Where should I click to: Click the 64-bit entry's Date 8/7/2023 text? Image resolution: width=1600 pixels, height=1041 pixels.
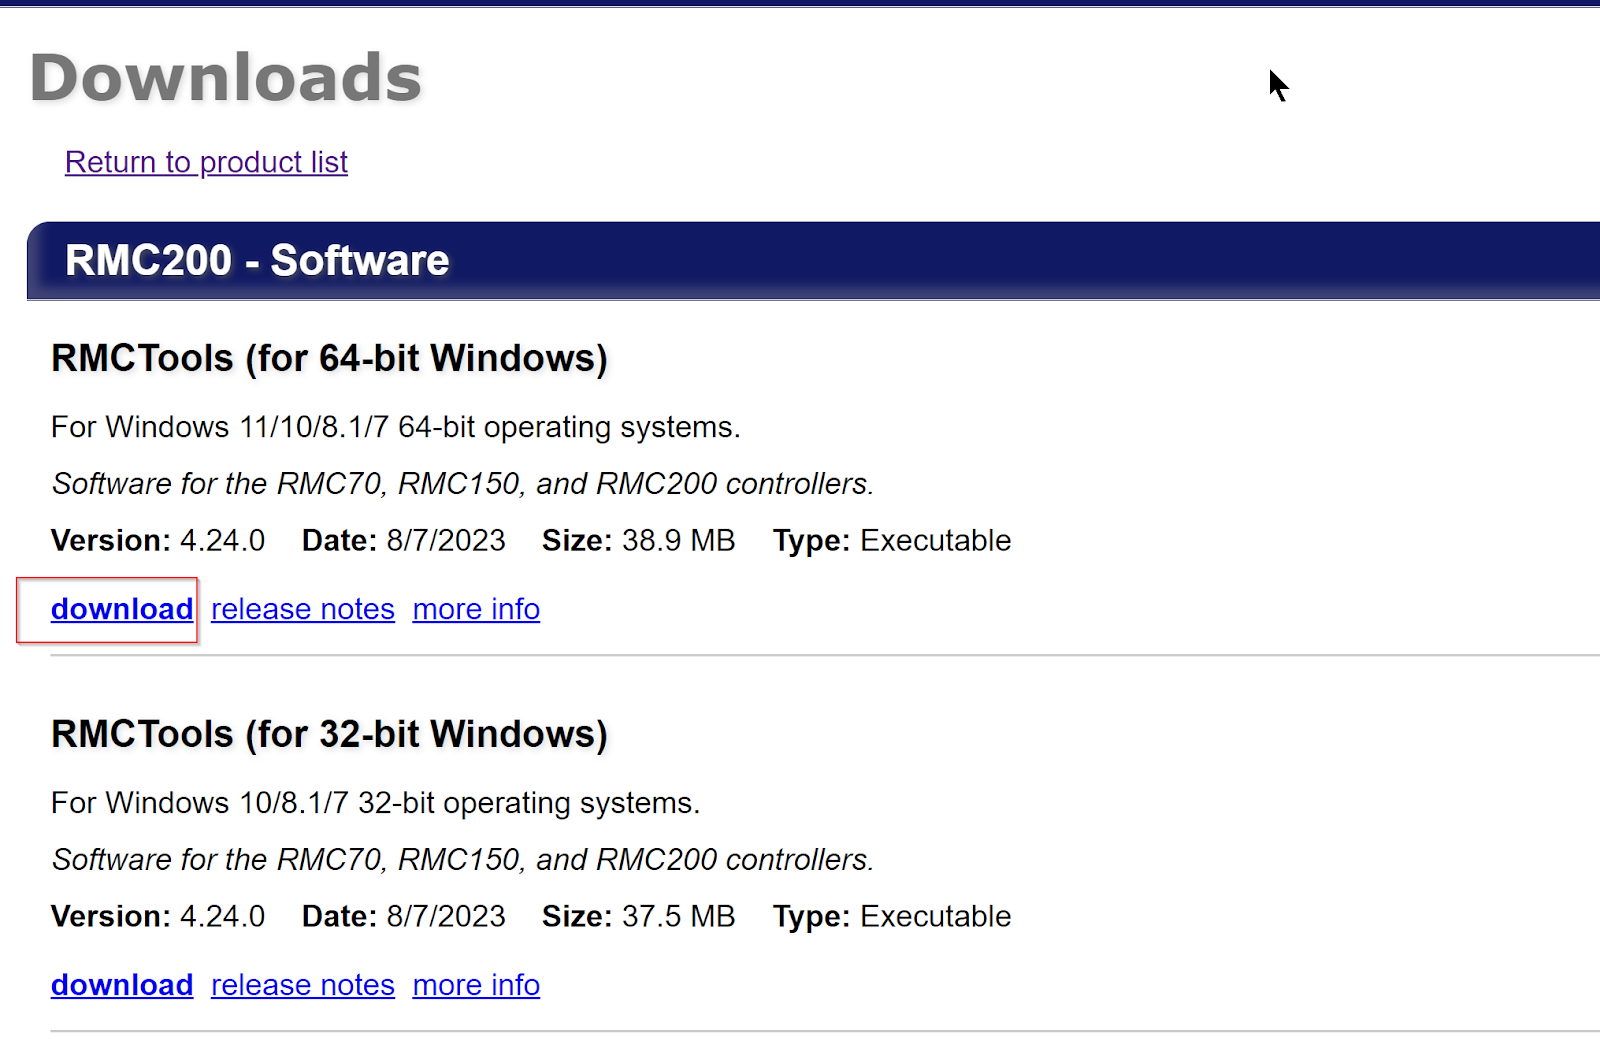(404, 541)
